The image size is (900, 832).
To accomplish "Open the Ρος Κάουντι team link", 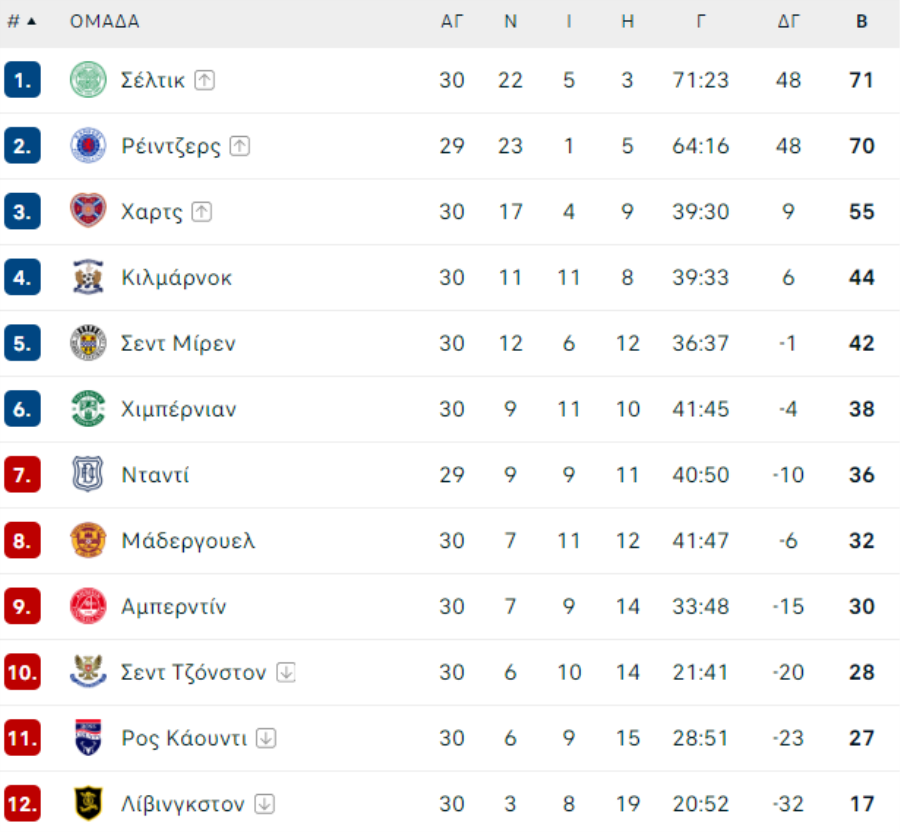I will [x=184, y=738].
